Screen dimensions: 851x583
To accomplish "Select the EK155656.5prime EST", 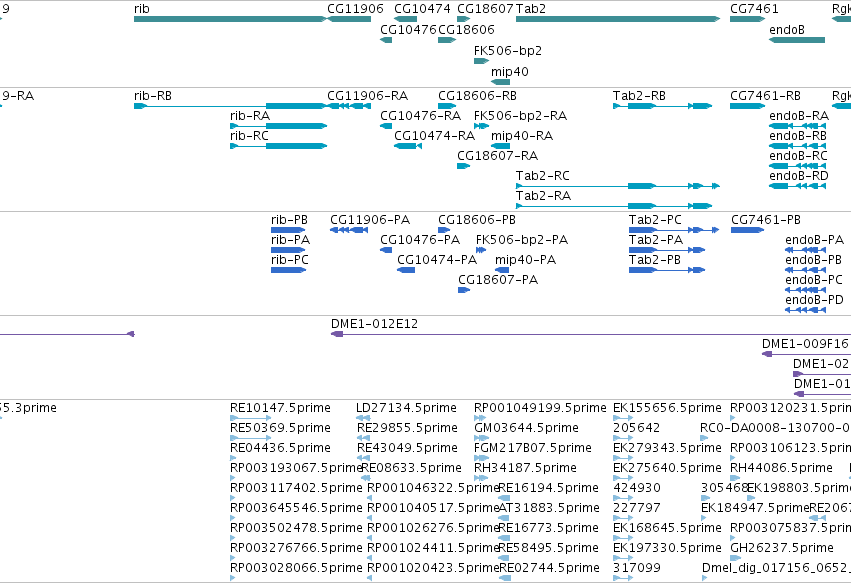I will click(x=623, y=418).
